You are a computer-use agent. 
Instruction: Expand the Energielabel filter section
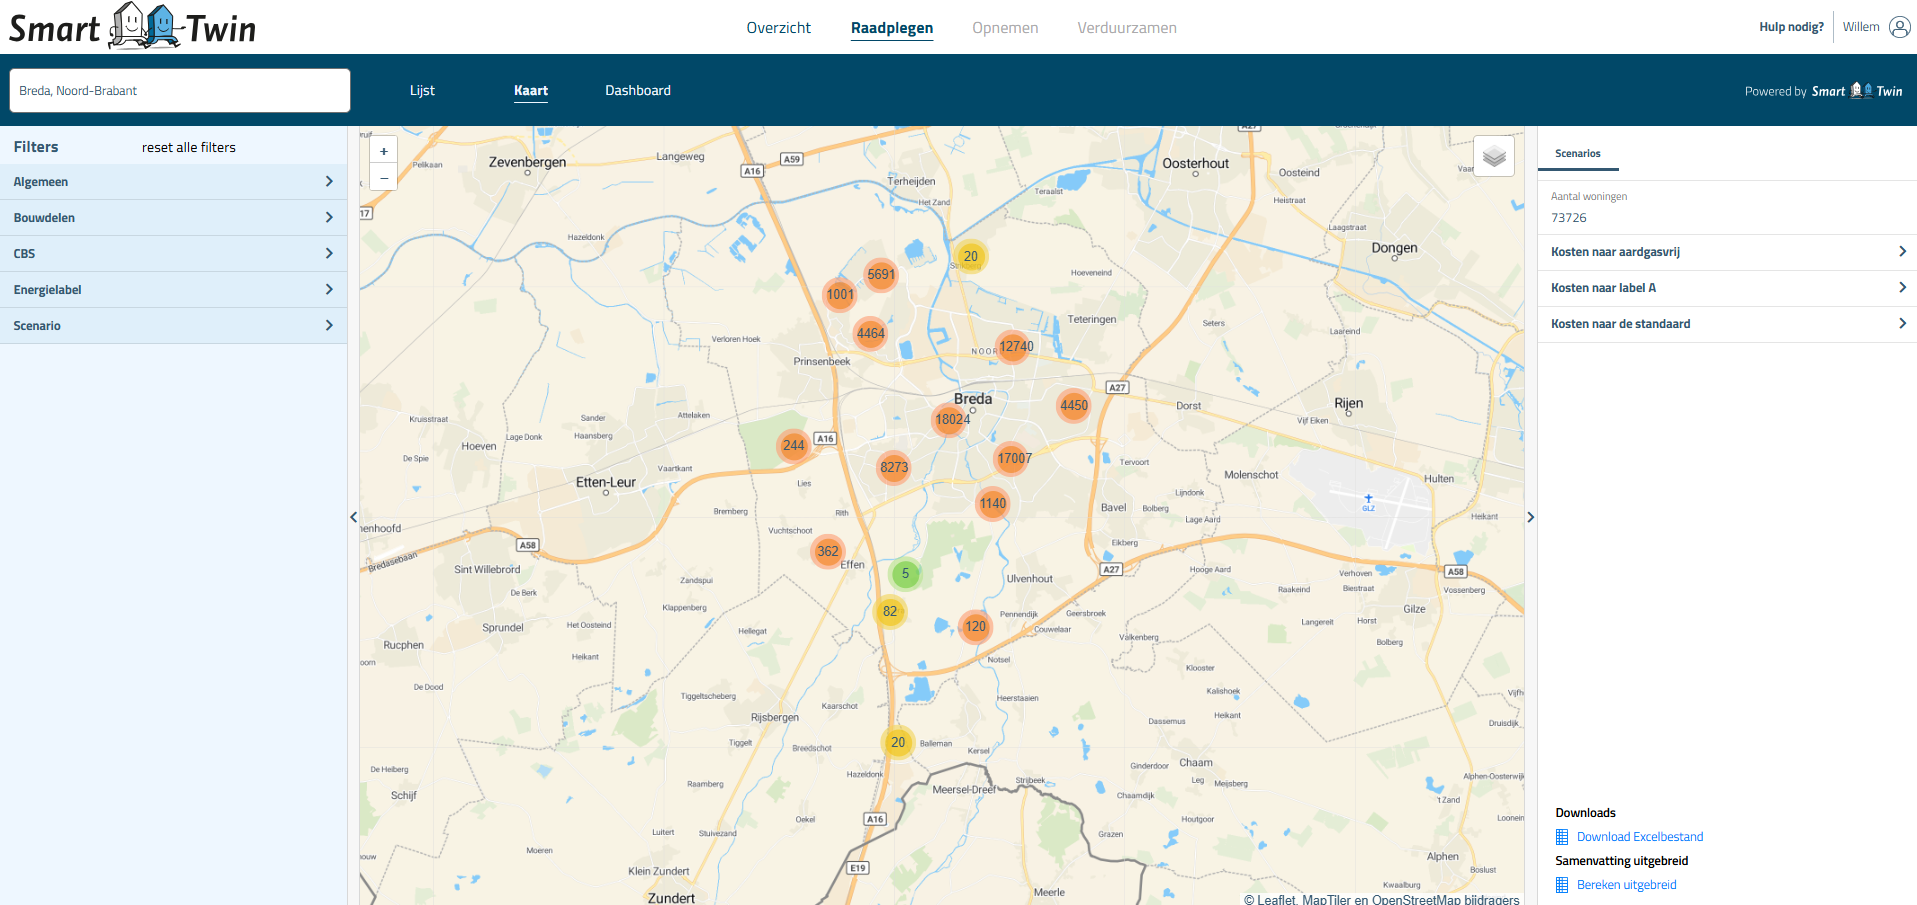[173, 290]
